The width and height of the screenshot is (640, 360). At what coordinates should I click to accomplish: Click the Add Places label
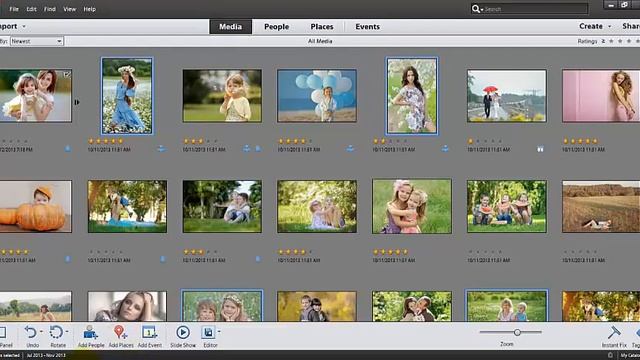121,345
